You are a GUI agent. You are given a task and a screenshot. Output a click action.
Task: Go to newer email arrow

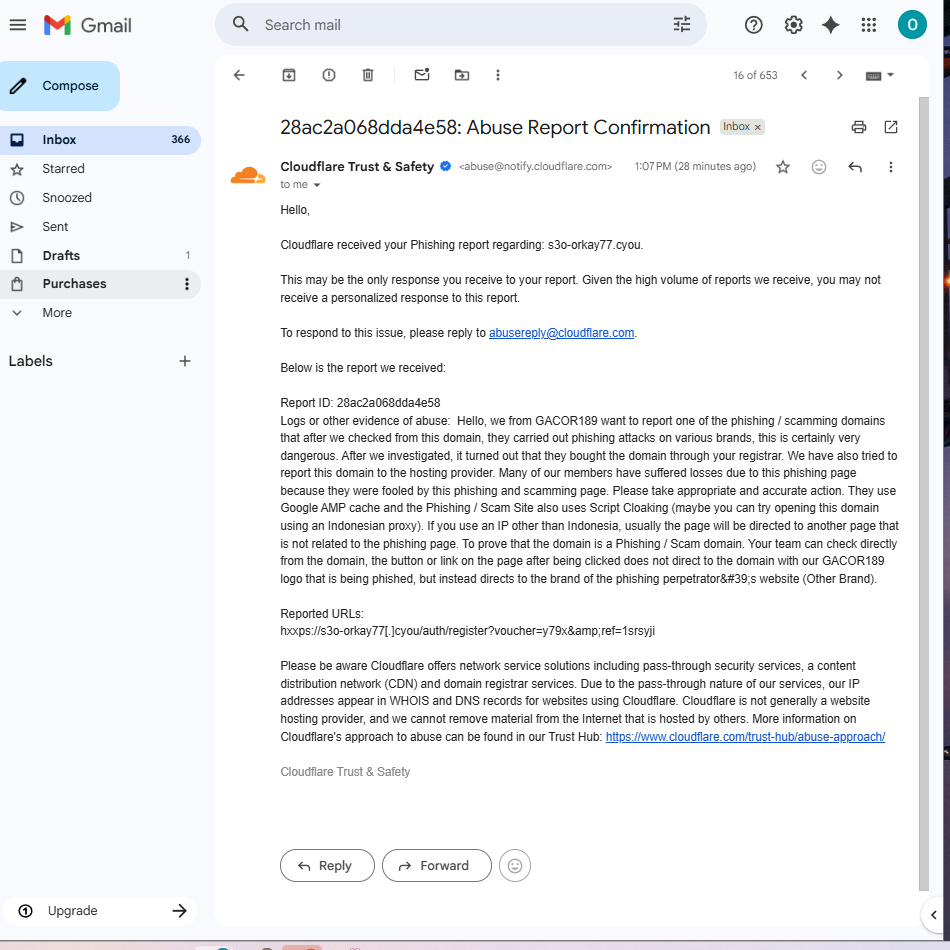[804, 75]
